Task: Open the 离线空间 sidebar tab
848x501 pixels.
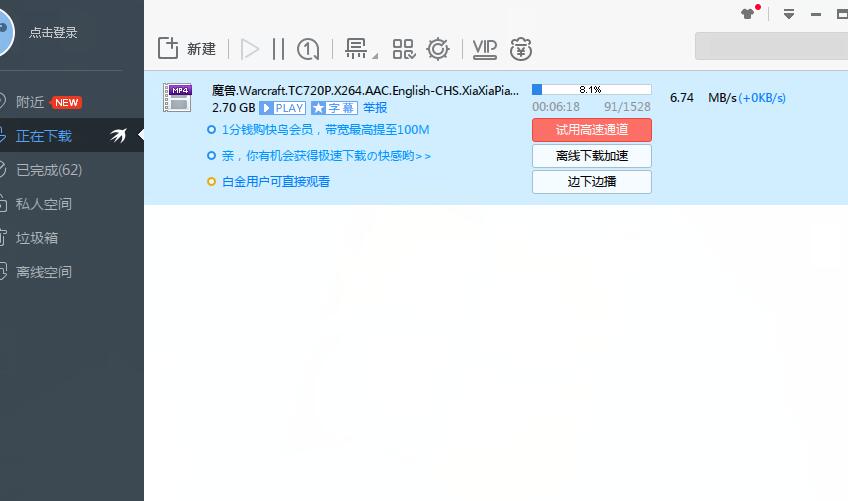Action: tap(72, 272)
